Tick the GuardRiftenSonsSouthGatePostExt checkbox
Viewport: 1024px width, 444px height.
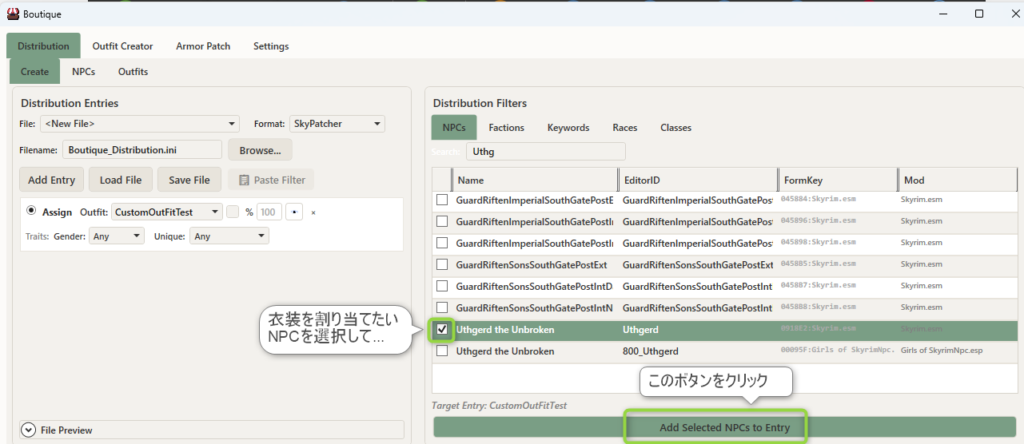tap(442, 264)
